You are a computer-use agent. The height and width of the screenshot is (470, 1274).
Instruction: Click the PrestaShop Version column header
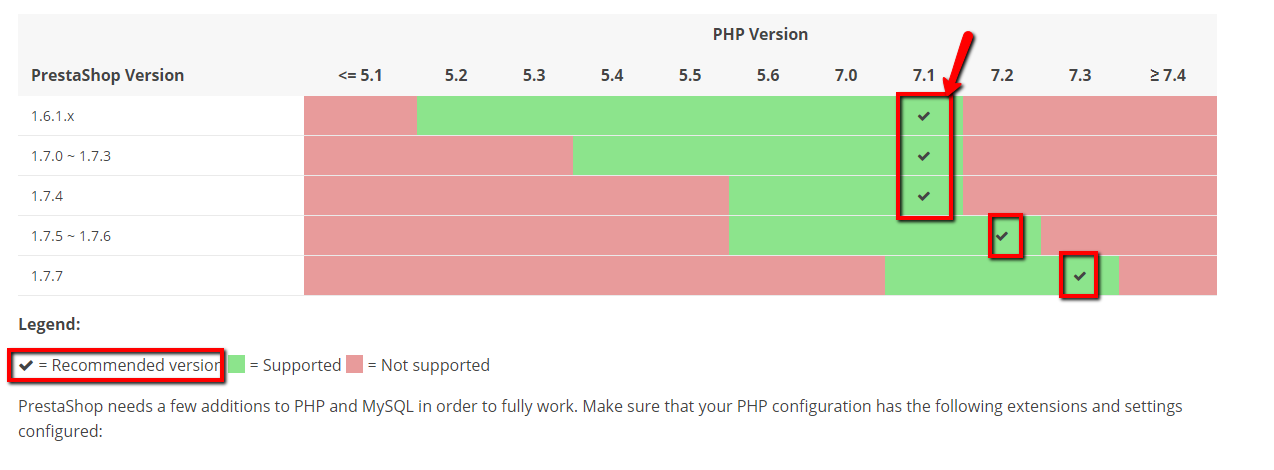pyautogui.click(x=107, y=75)
